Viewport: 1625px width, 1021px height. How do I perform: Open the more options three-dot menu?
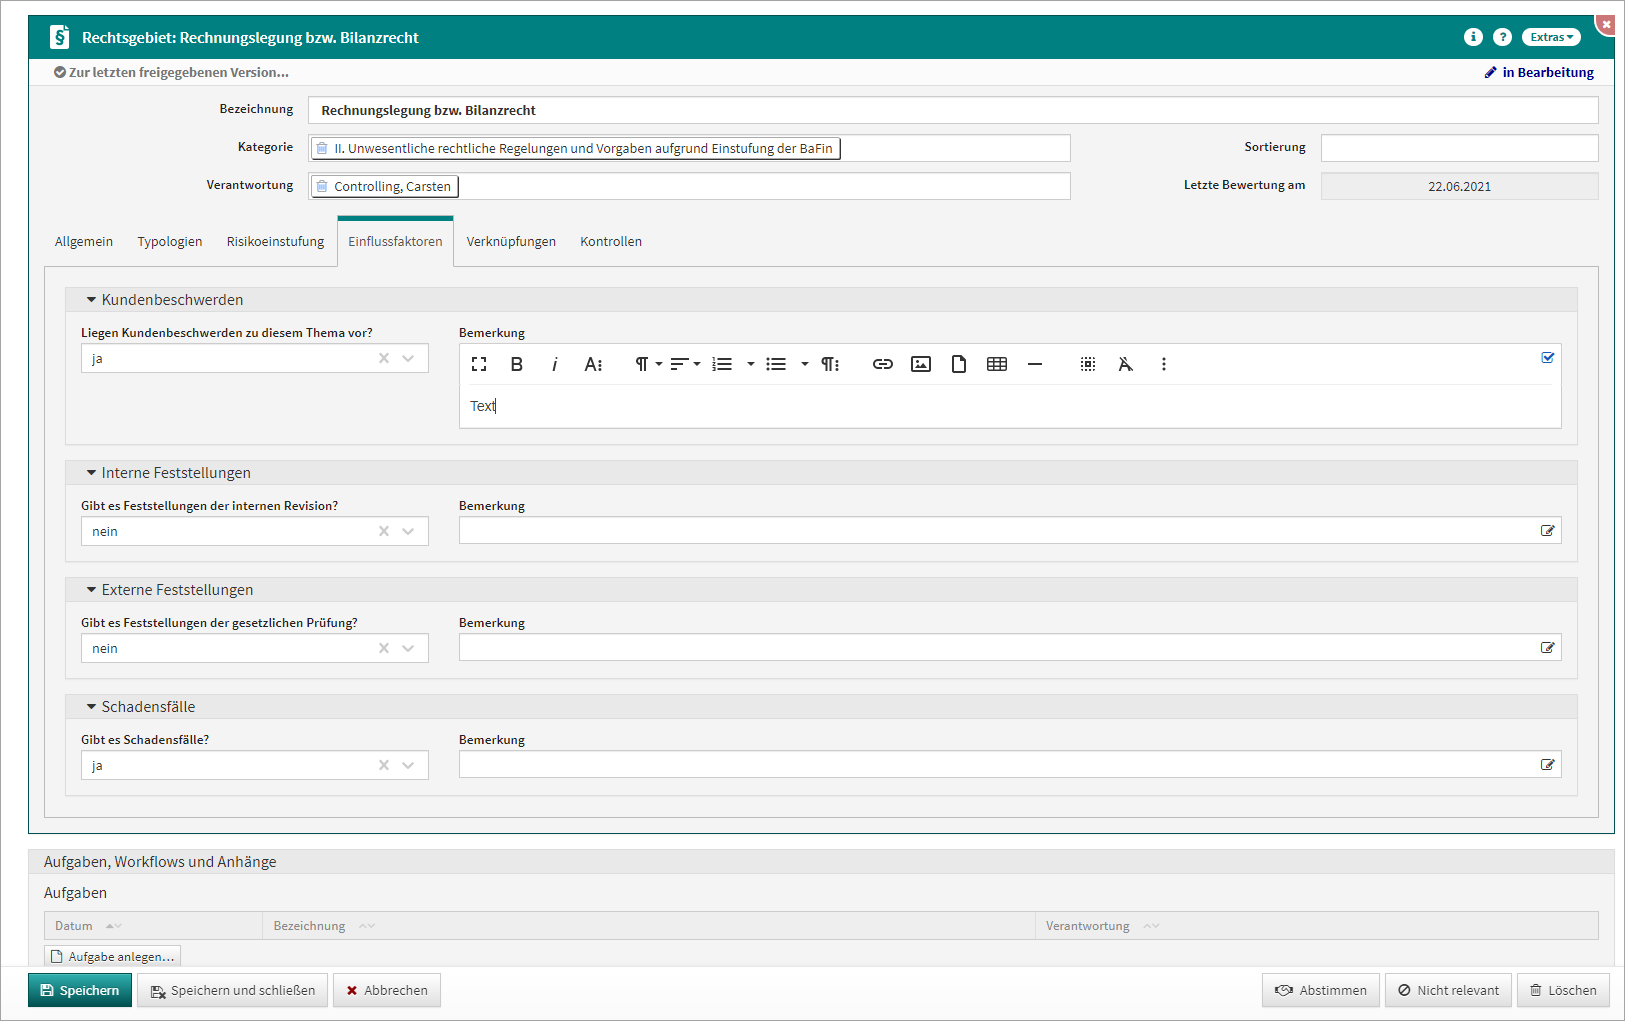1163,364
